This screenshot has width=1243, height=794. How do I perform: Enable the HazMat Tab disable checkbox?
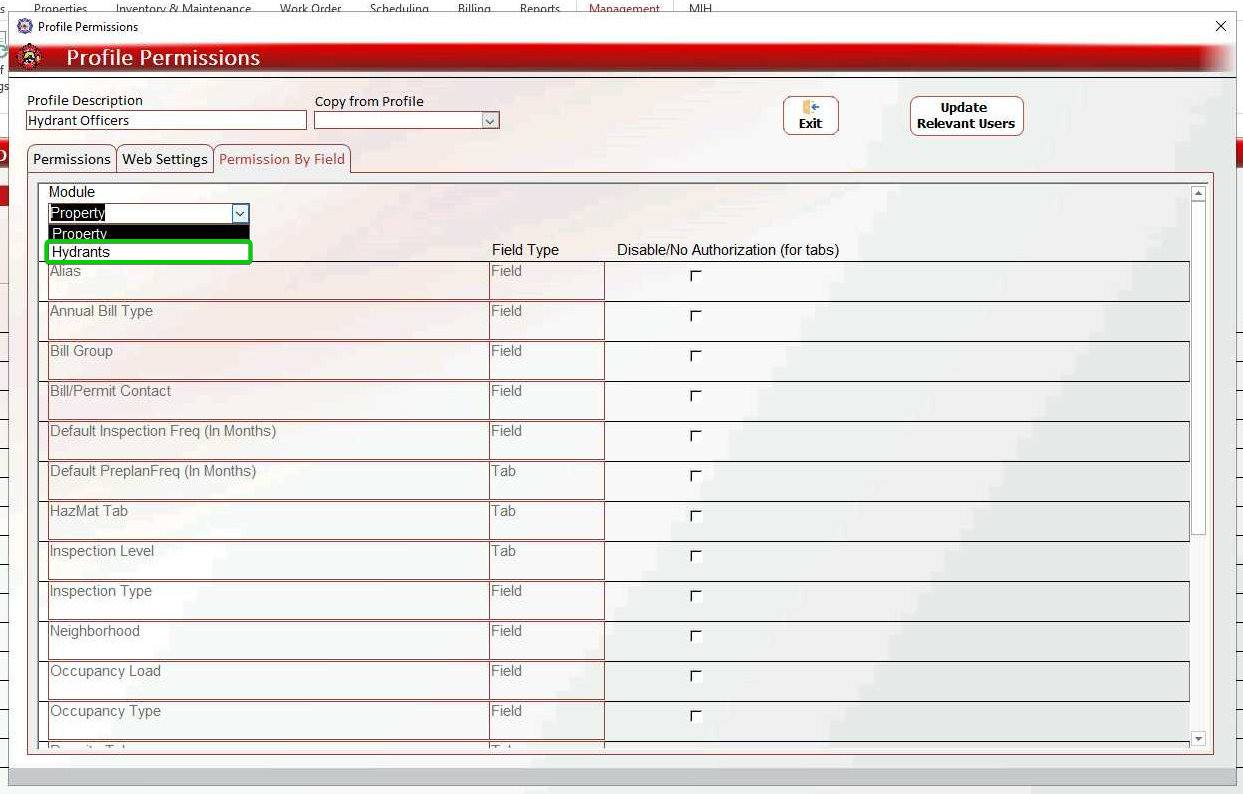tap(696, 516)
